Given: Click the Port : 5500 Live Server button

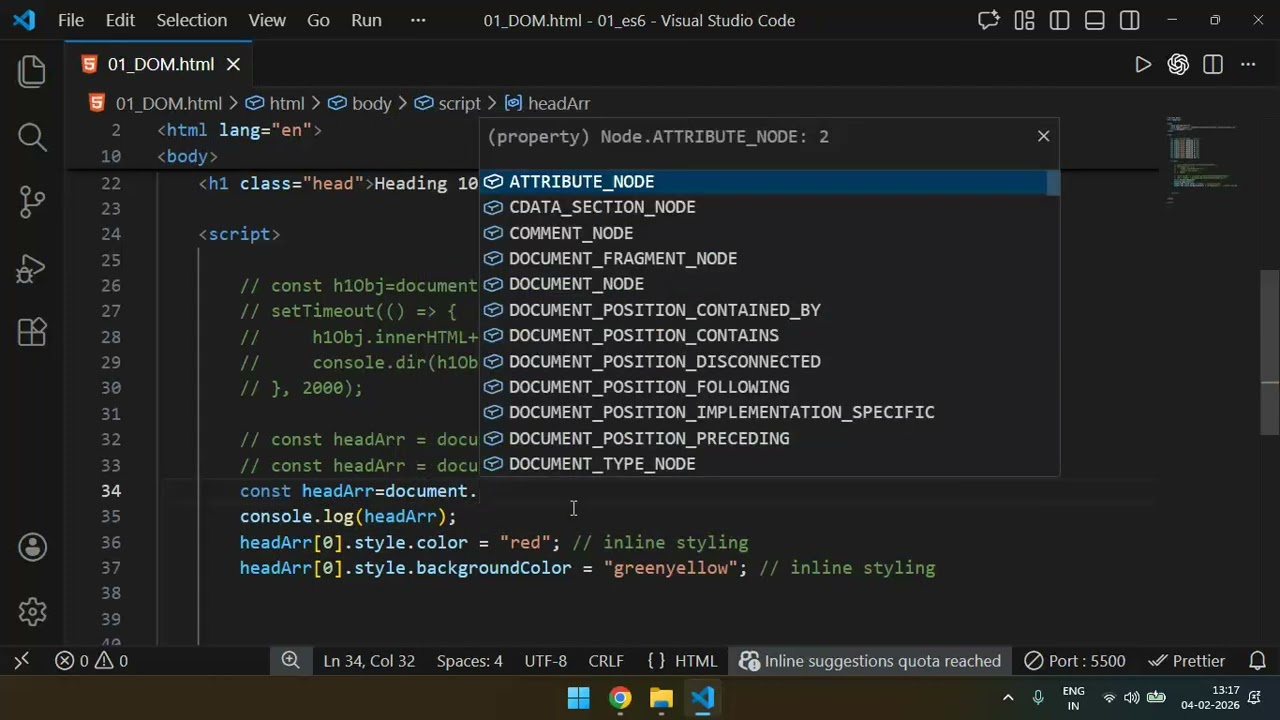Looking at the screenshot, I should pos(1075,661).
